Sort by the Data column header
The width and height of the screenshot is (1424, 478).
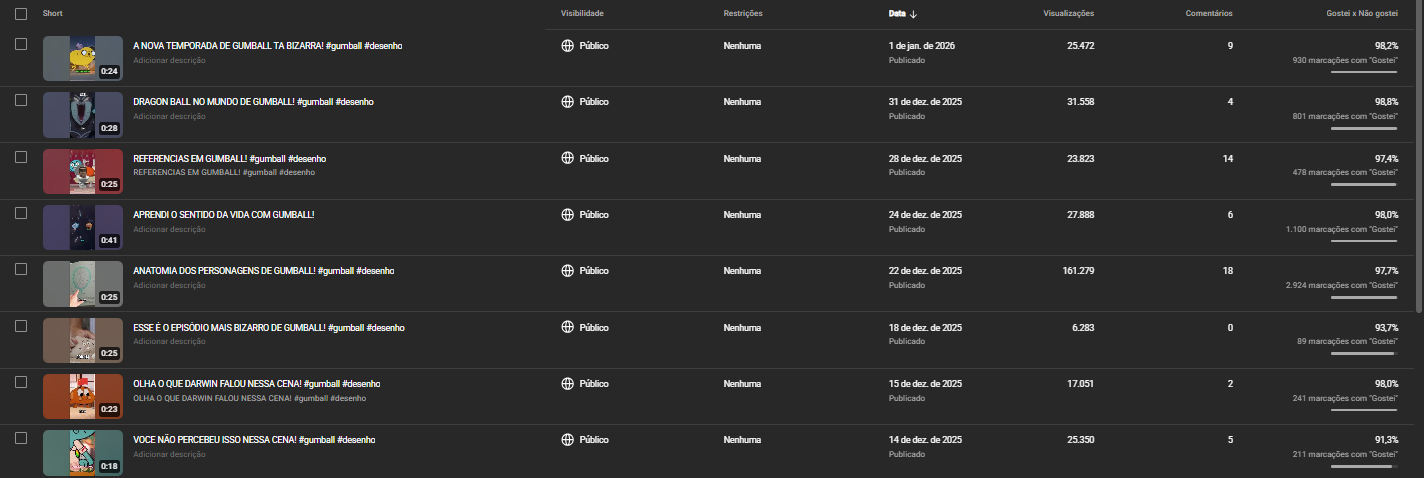(x=897, y=14)
